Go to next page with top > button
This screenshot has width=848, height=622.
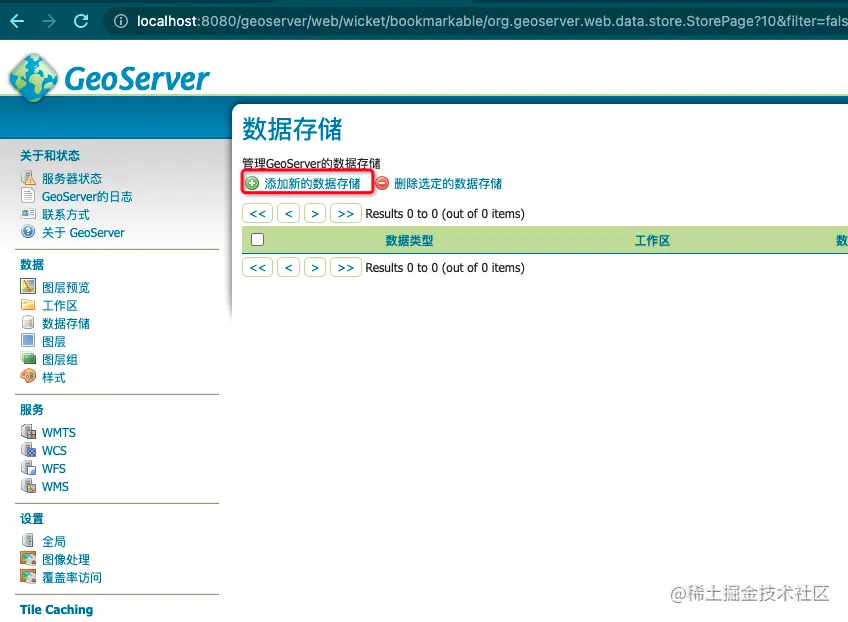click(315, 214)
